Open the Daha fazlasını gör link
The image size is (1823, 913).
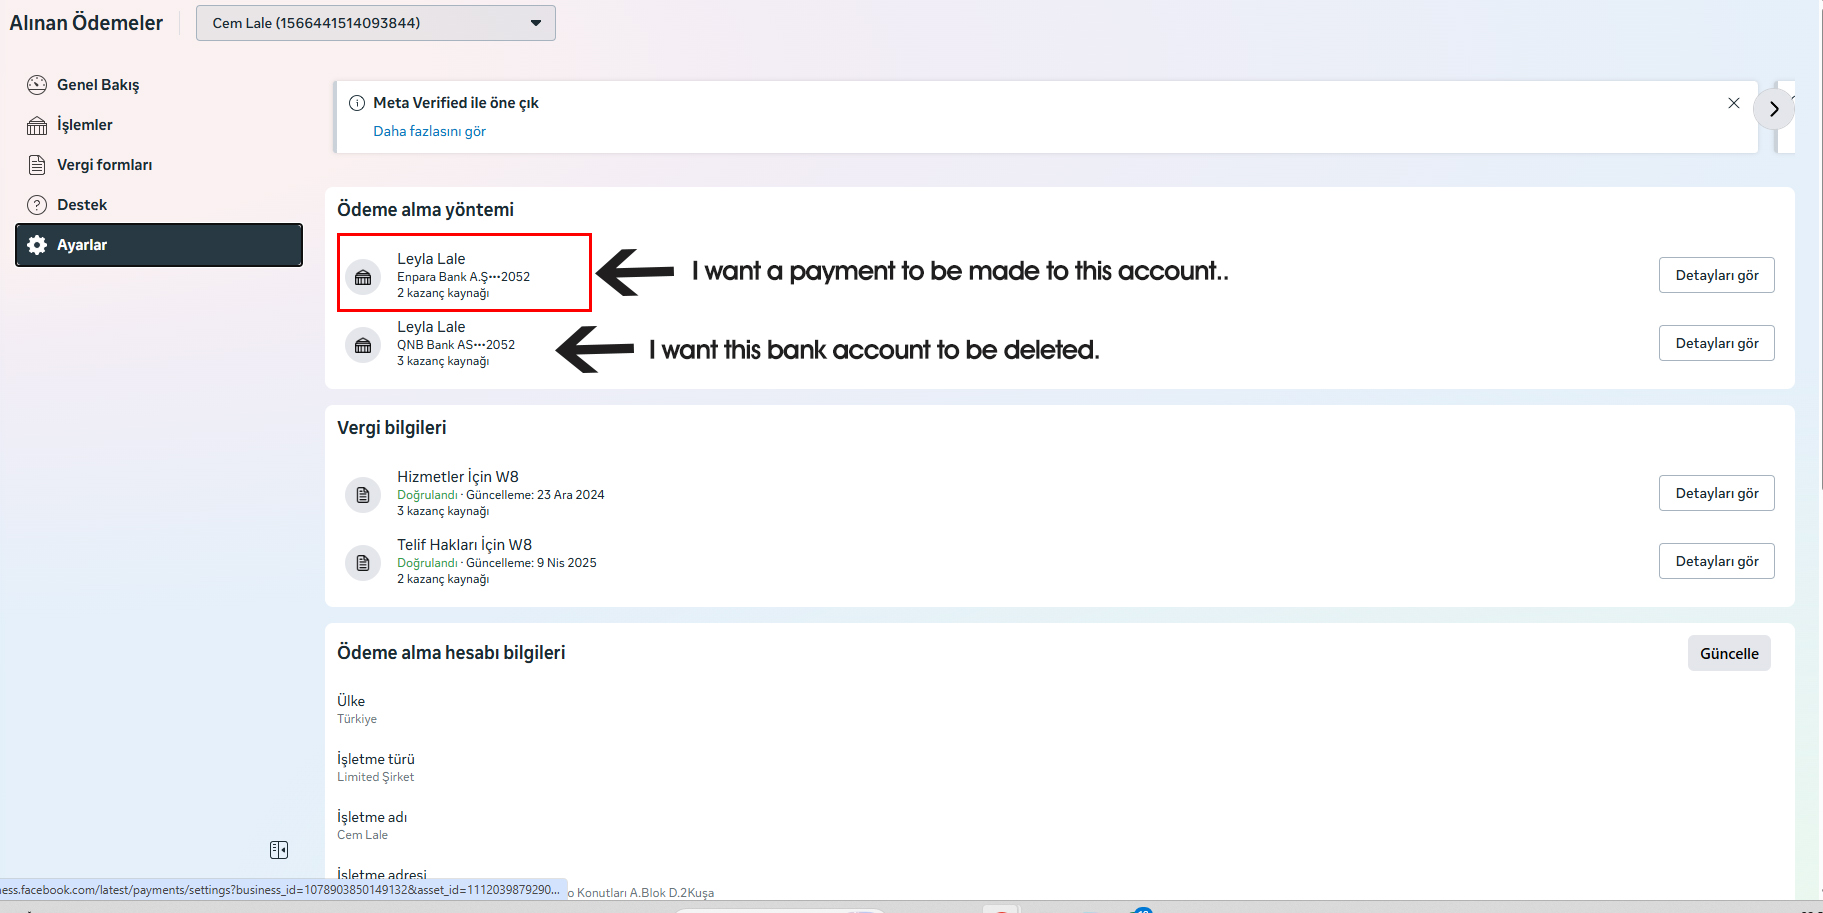429,131
